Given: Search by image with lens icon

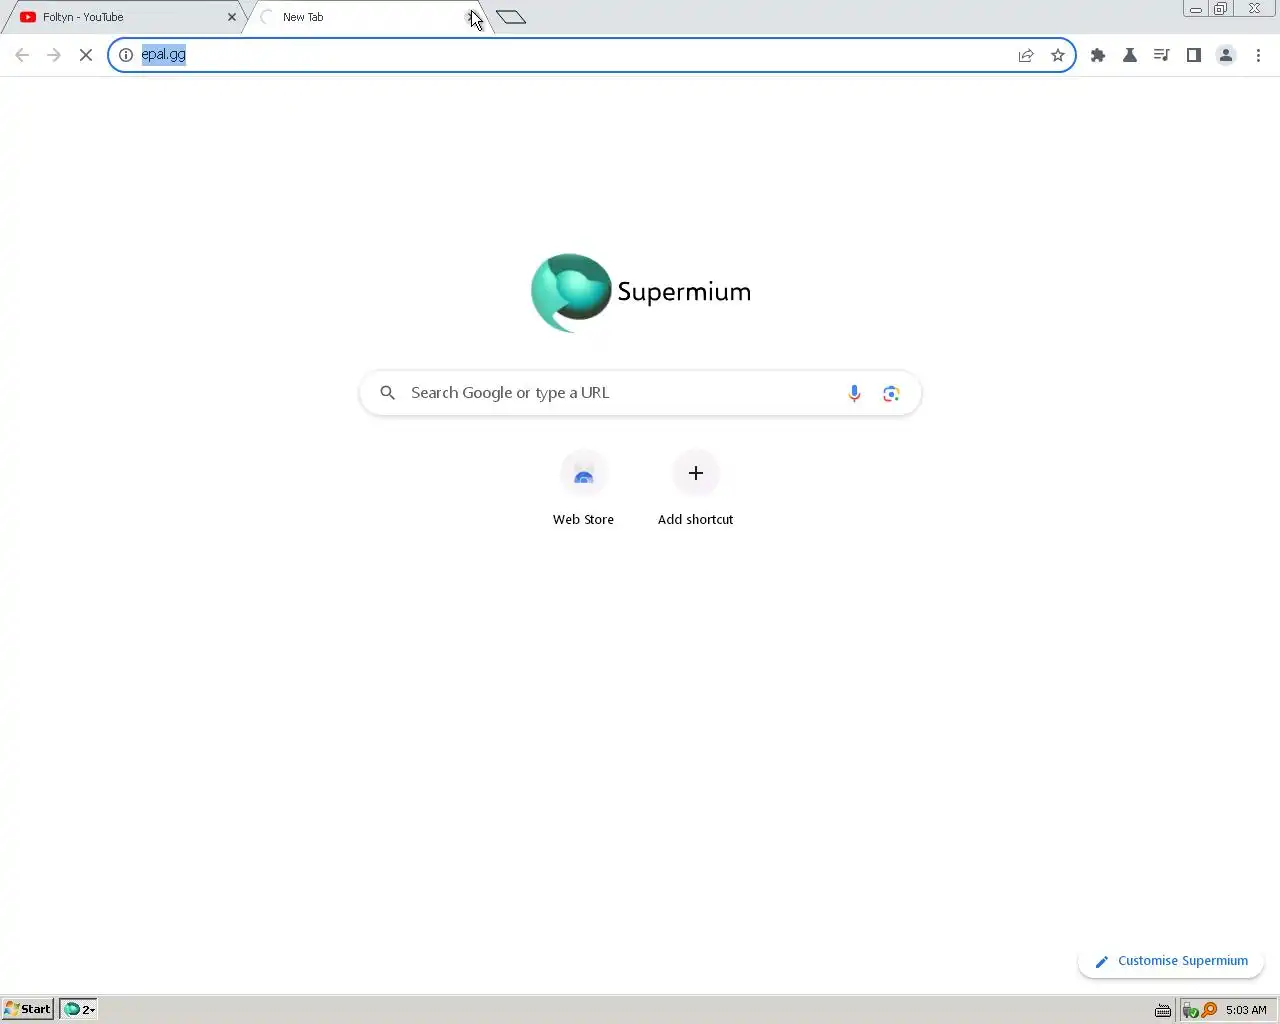Looking at the screenshot, I should [891, 393].
